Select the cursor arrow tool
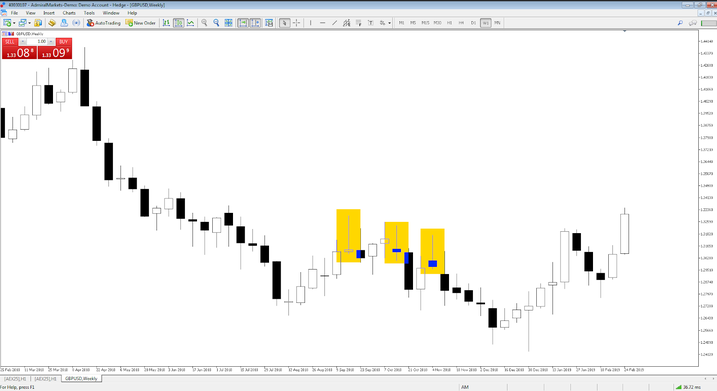717x391 pixels. 284,23
